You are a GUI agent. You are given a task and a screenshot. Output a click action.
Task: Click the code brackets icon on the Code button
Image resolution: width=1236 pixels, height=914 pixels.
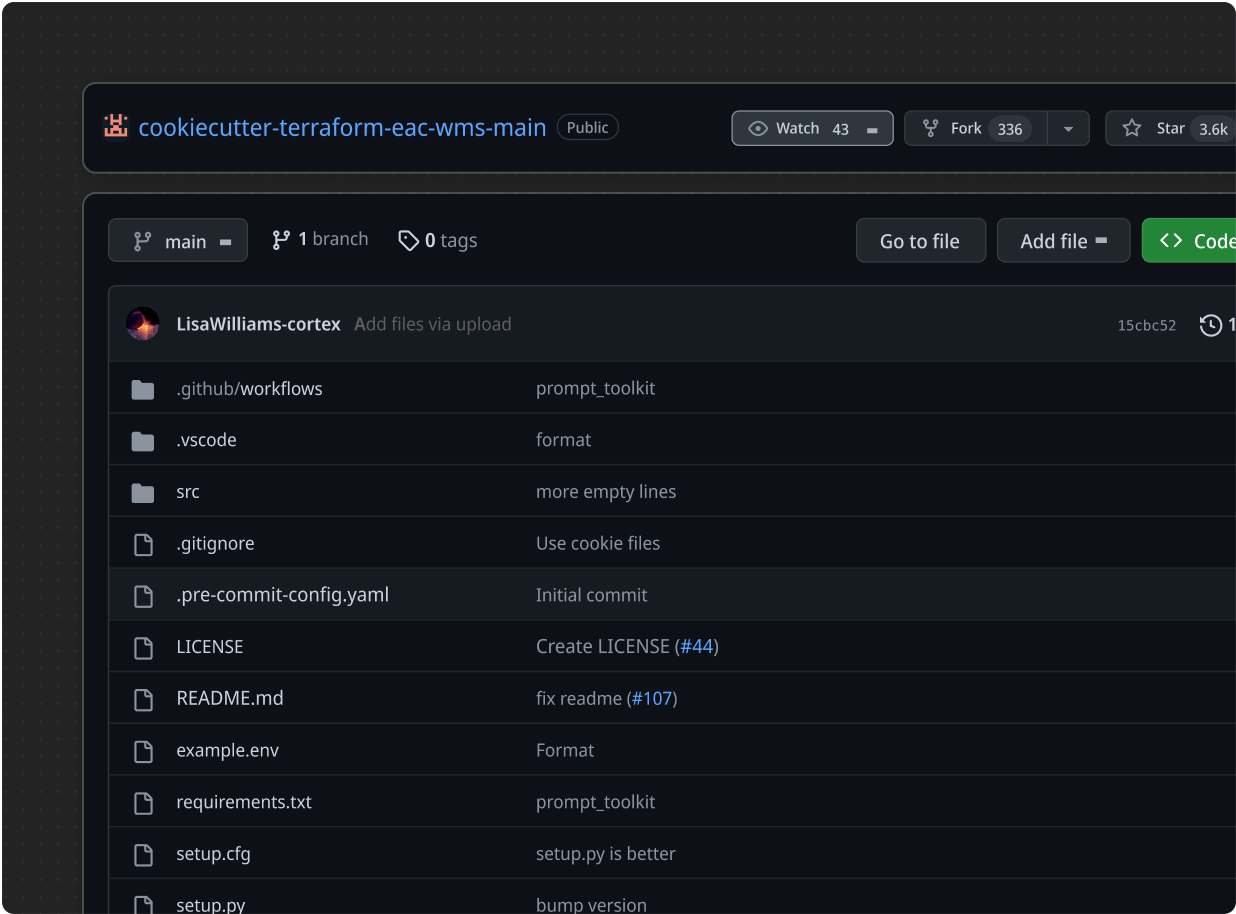tap(1171, 240)
